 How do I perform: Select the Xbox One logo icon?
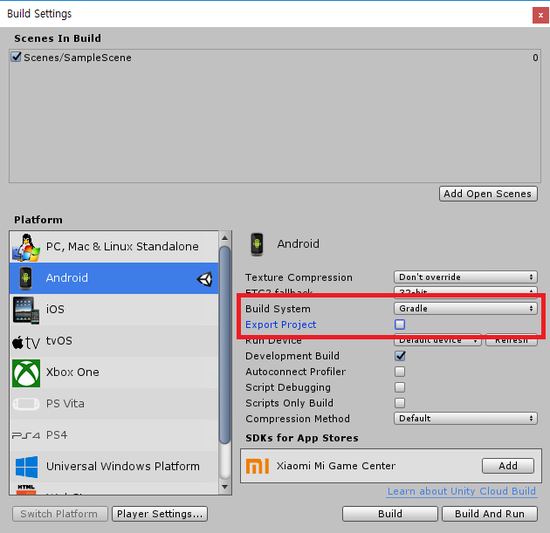pos(26,373)
